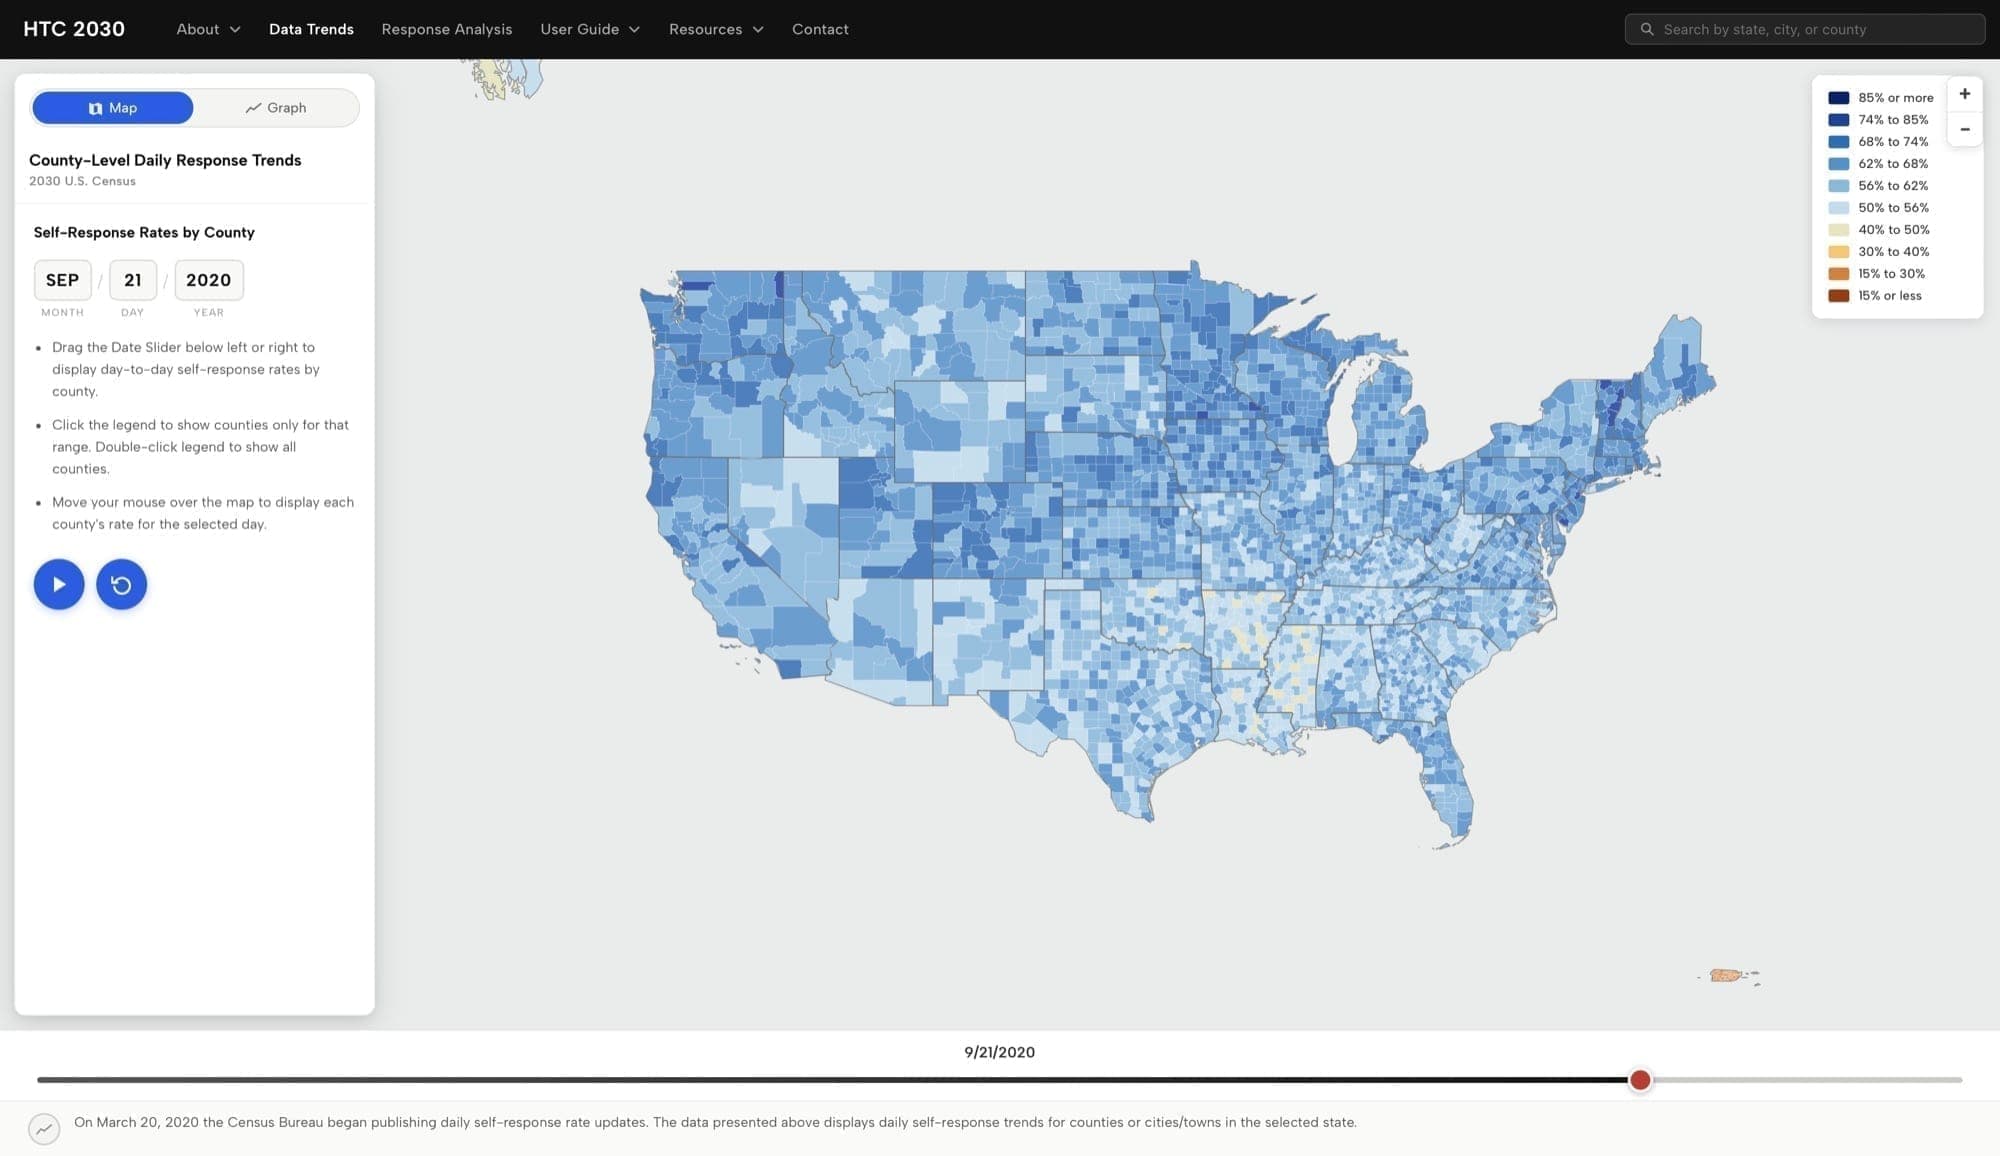
Task: Click the red date slider handle
Action: pos(1640,1080)
